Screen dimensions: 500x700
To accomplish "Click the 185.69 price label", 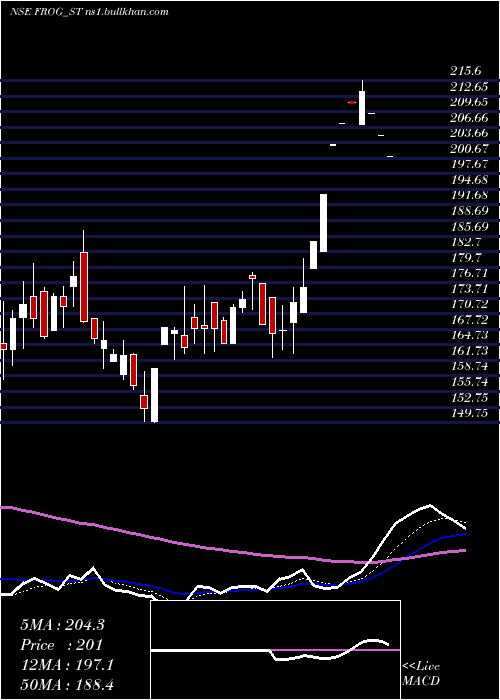I will pos(469,227).
